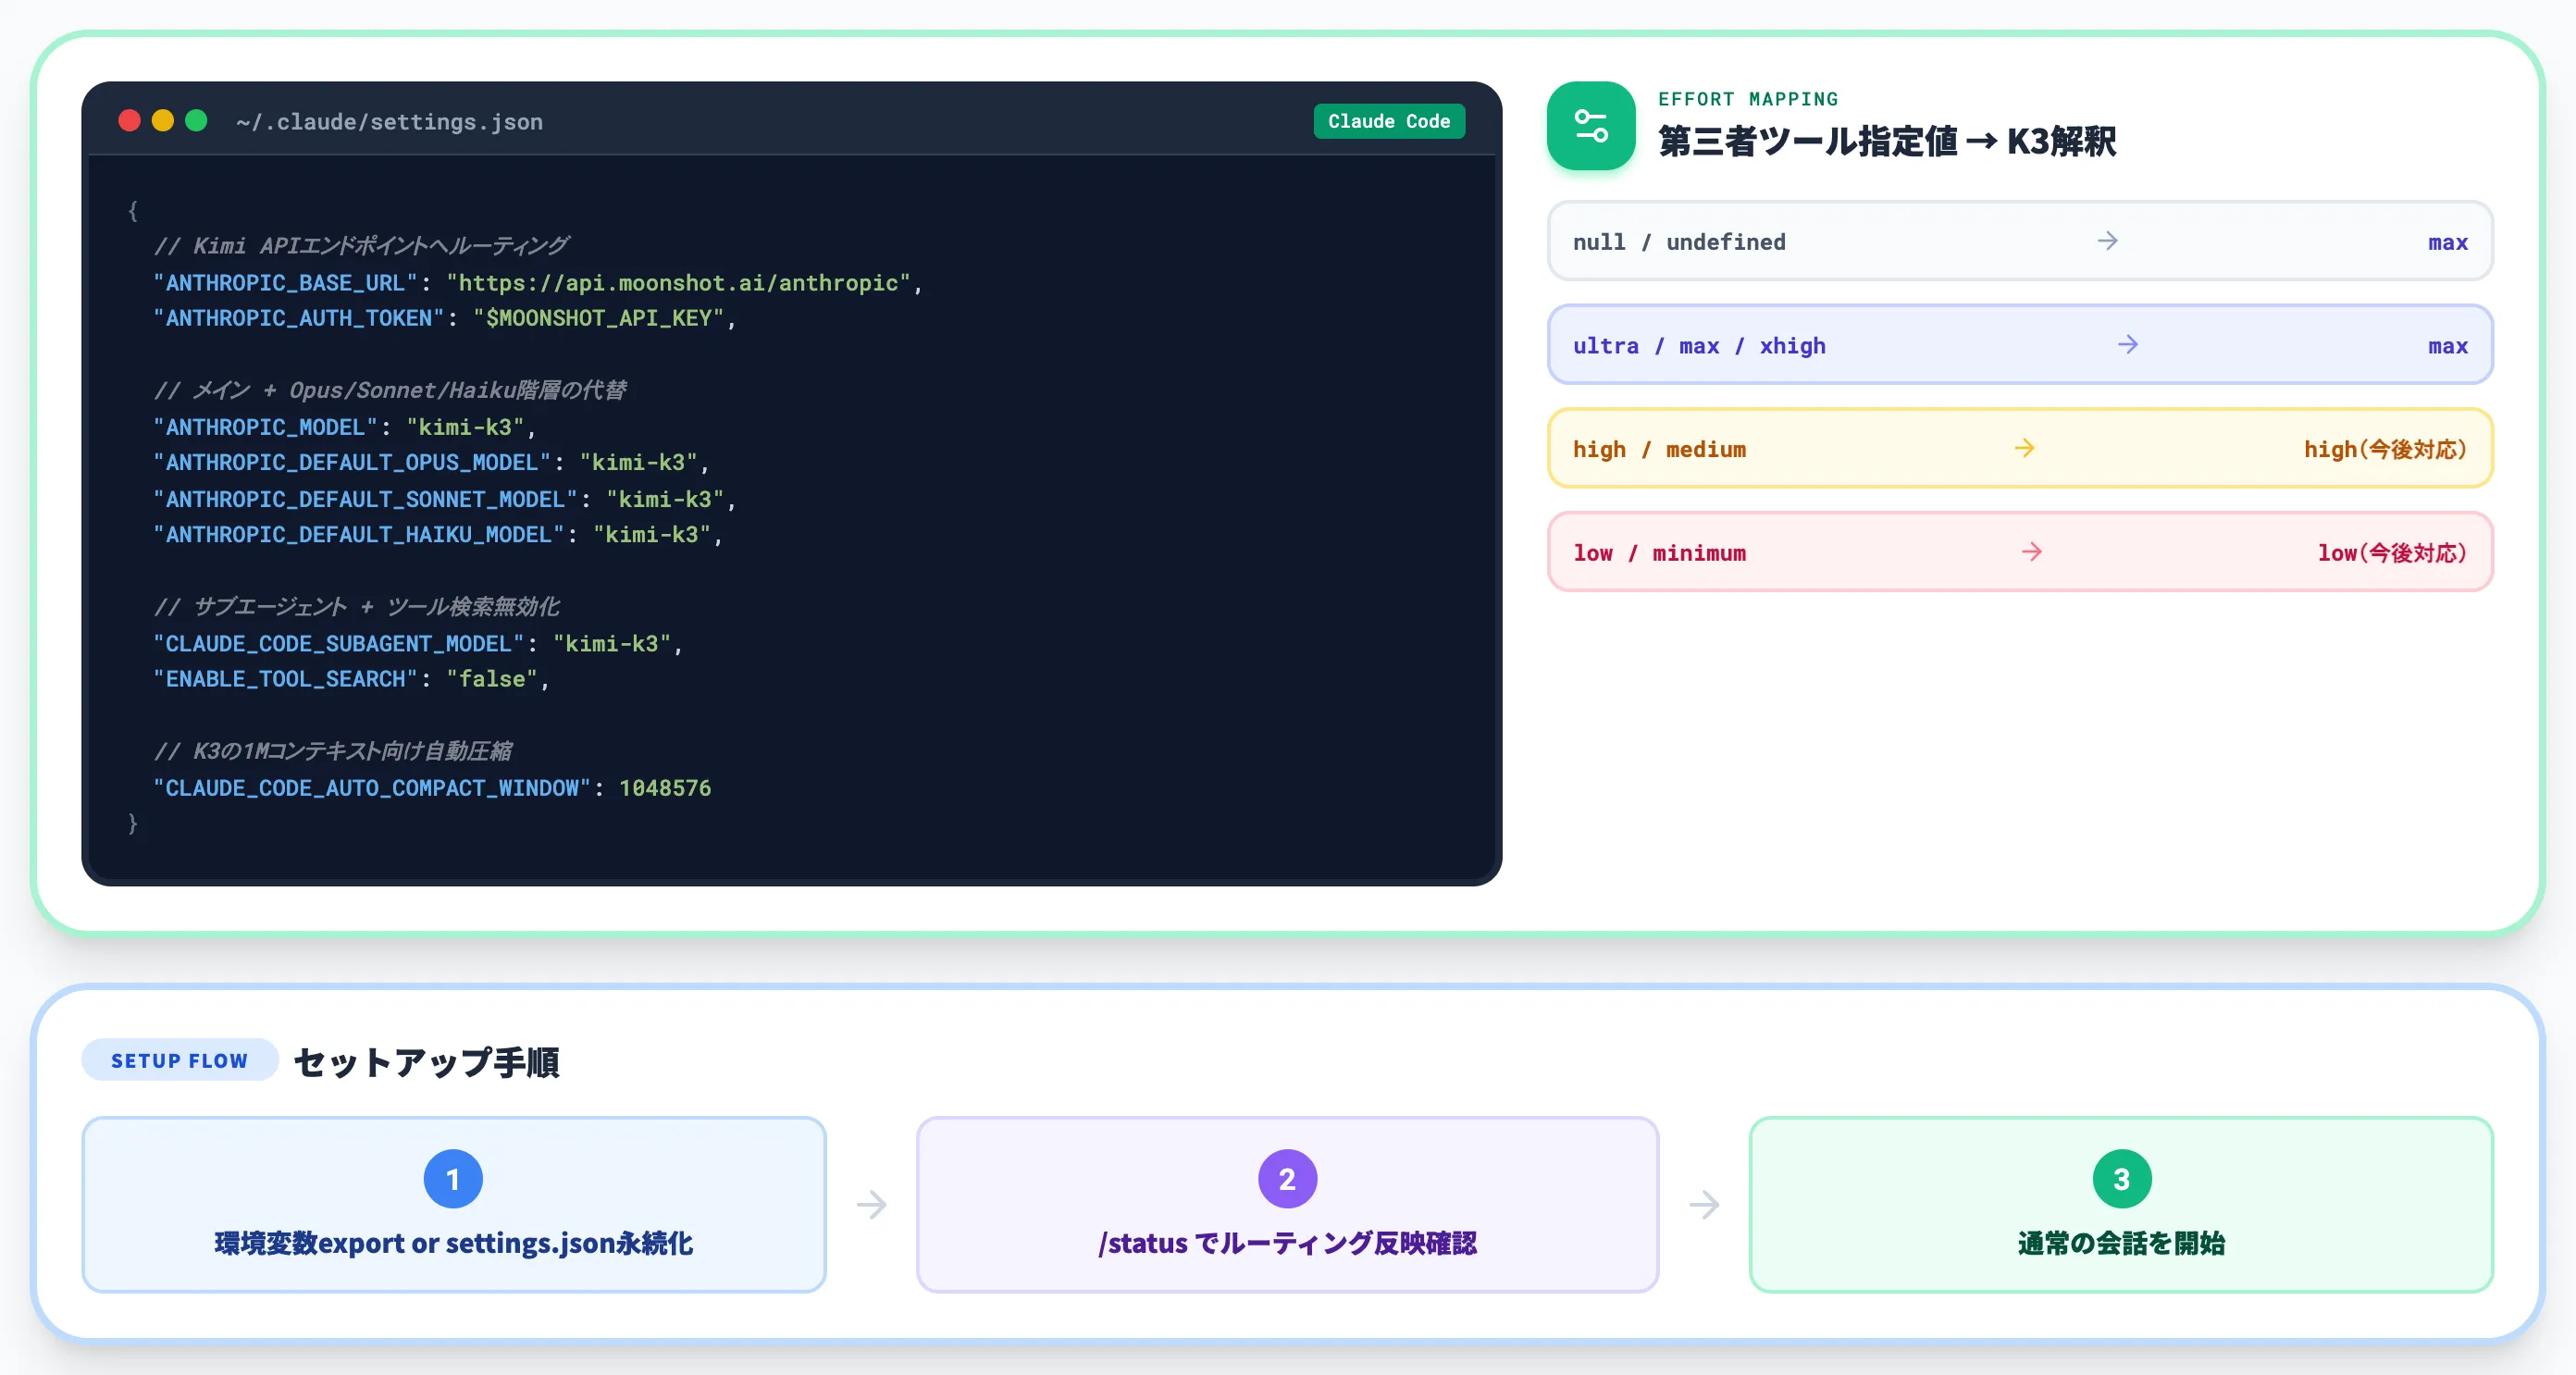Click the ANTHROPIC_AUTH_TOKEN key
The image size is (2576, 1375).
[x=298, y=318]
